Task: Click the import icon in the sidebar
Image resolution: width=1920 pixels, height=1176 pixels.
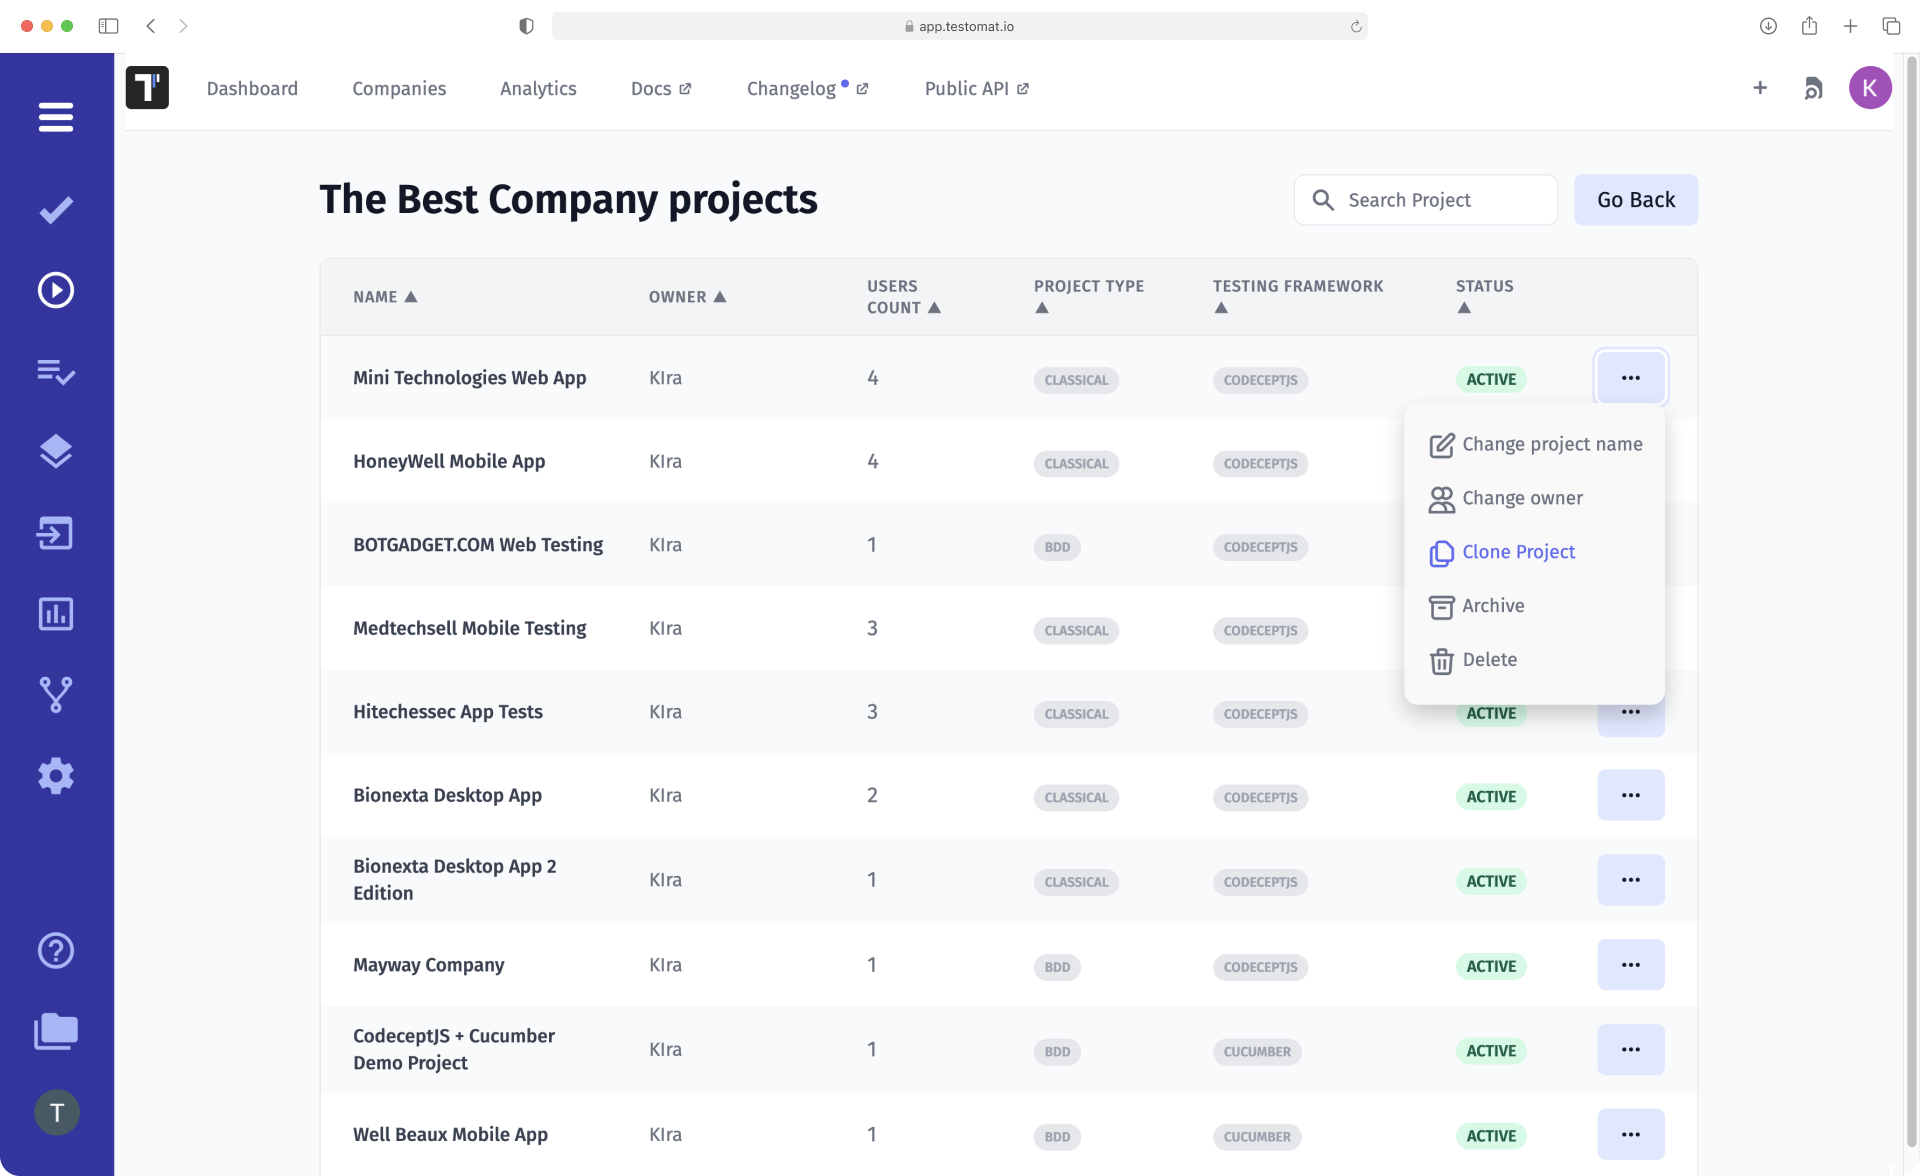Action: click(56, 533)
